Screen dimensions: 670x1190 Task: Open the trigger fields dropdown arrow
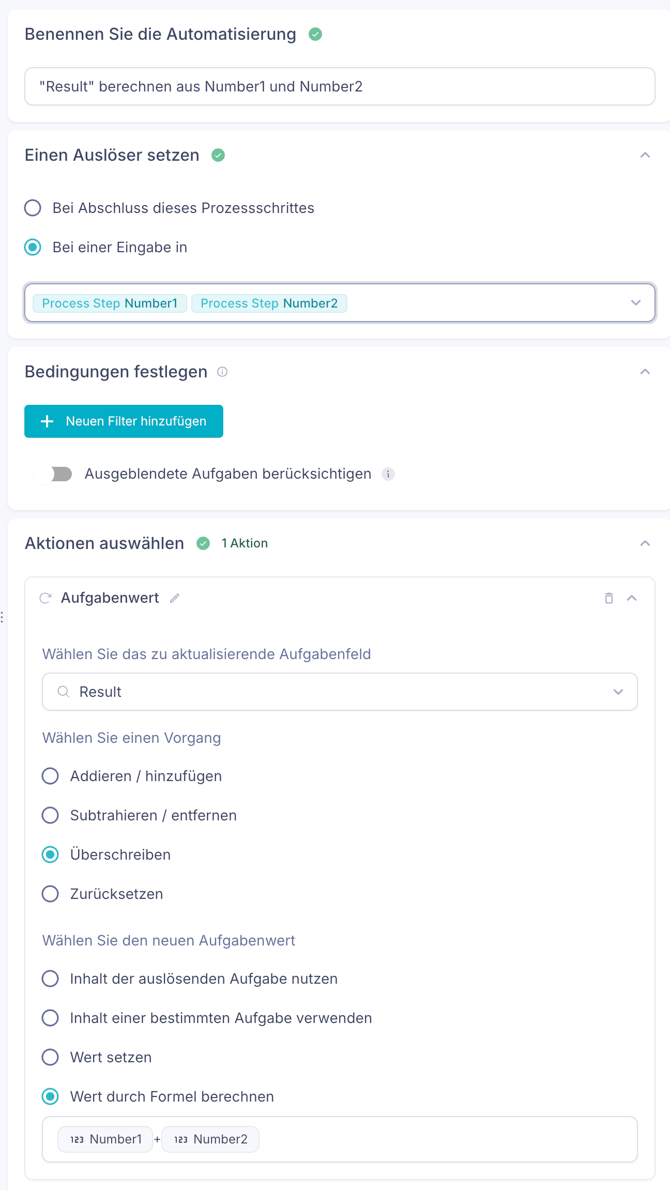(x=636, y=303)
